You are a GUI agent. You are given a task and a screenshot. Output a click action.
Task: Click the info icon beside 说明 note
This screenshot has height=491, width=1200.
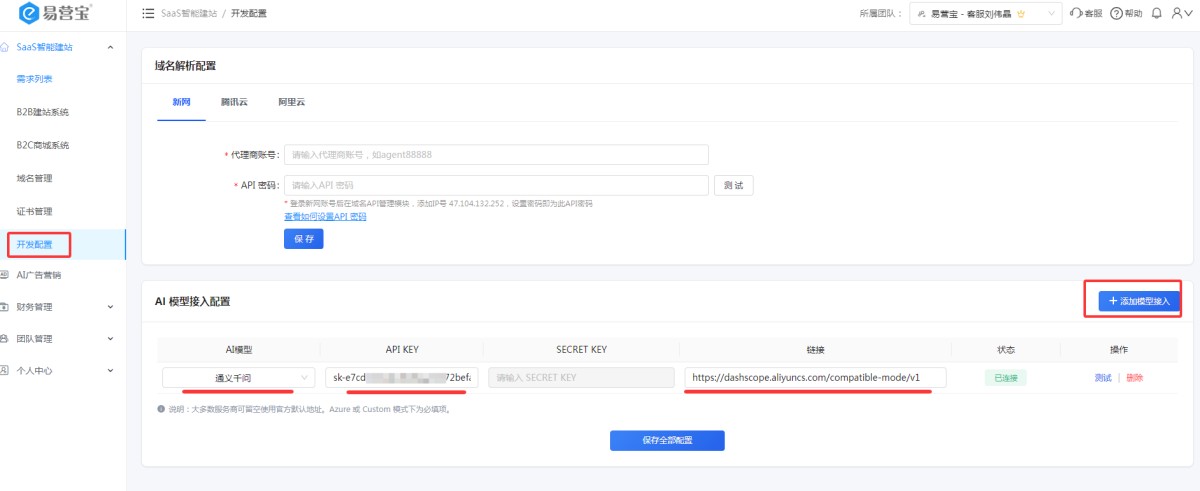pos(161,409)
